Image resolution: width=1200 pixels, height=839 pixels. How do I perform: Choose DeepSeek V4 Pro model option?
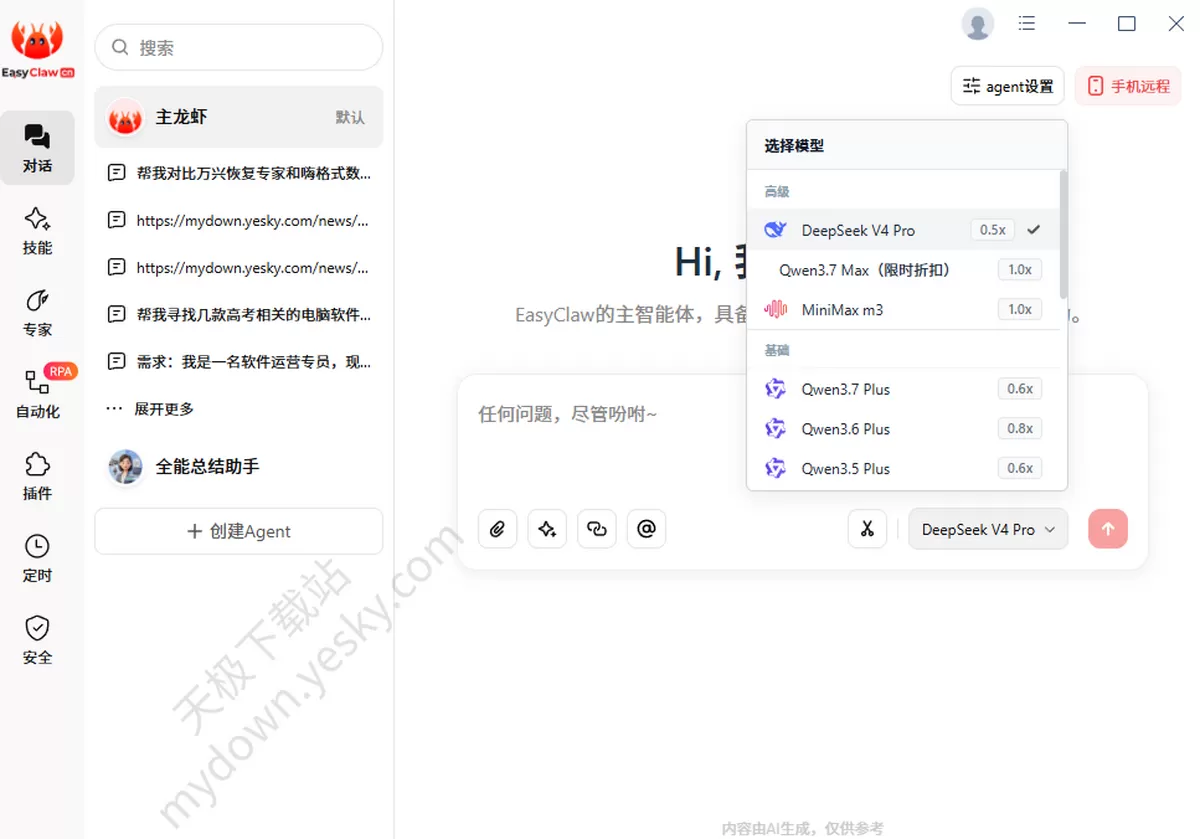(903, 230)
